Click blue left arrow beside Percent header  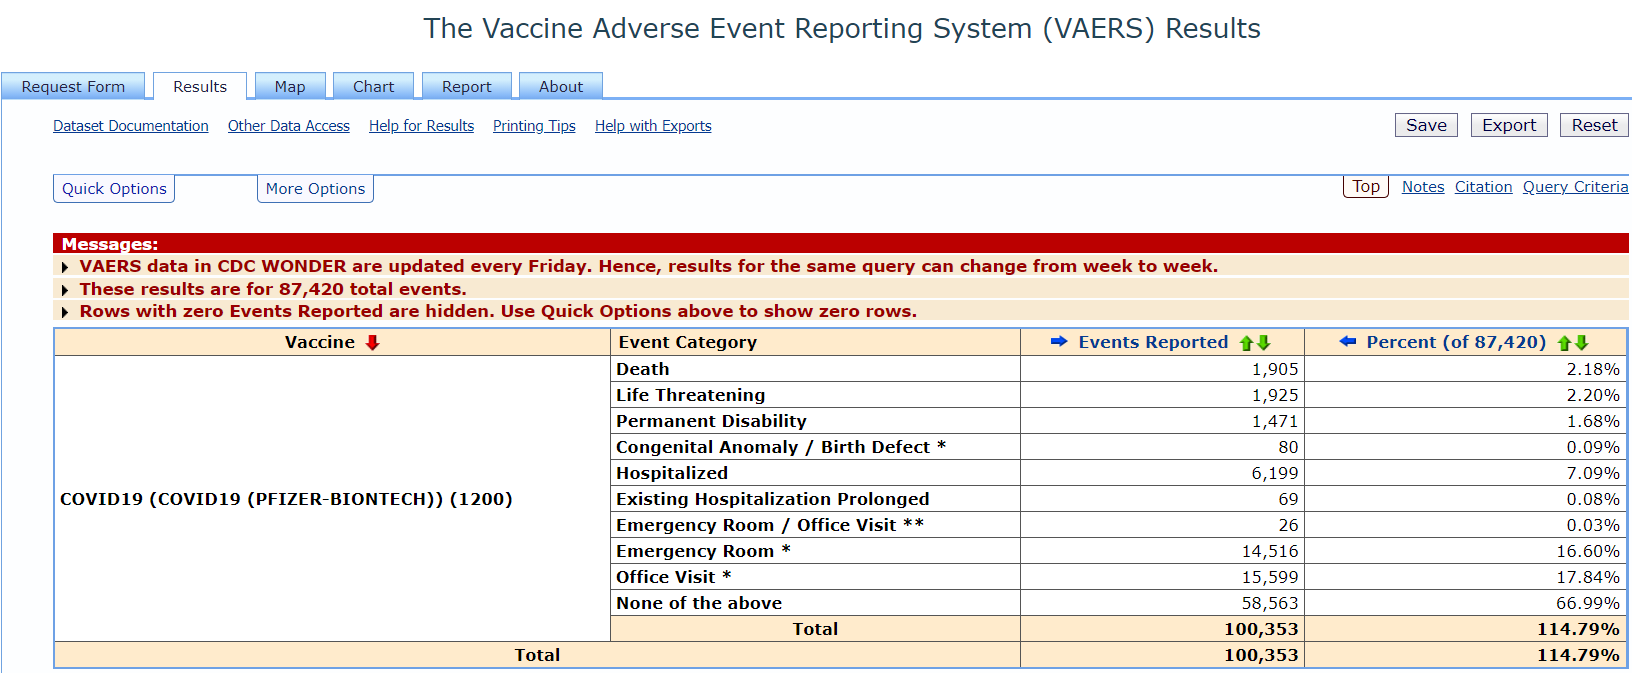[1348, 342]
